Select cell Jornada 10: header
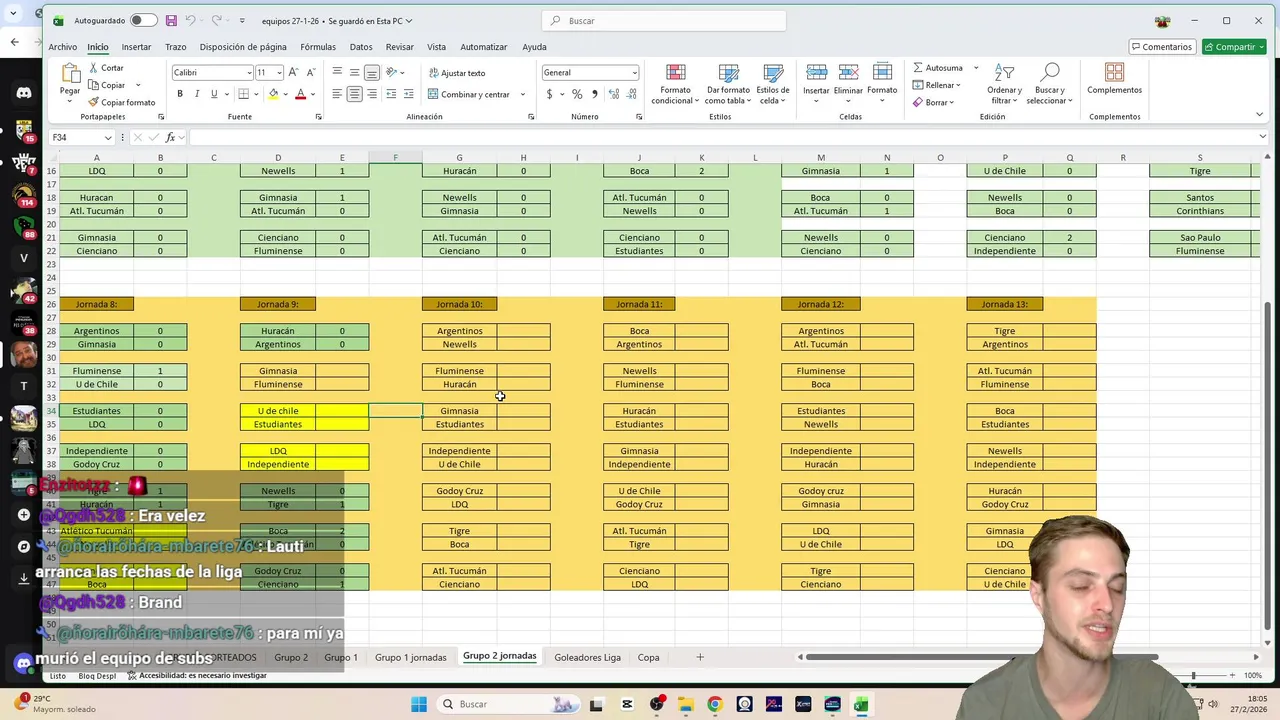The height and width of the screenshot is (720, 1280). tap(459, 304)
